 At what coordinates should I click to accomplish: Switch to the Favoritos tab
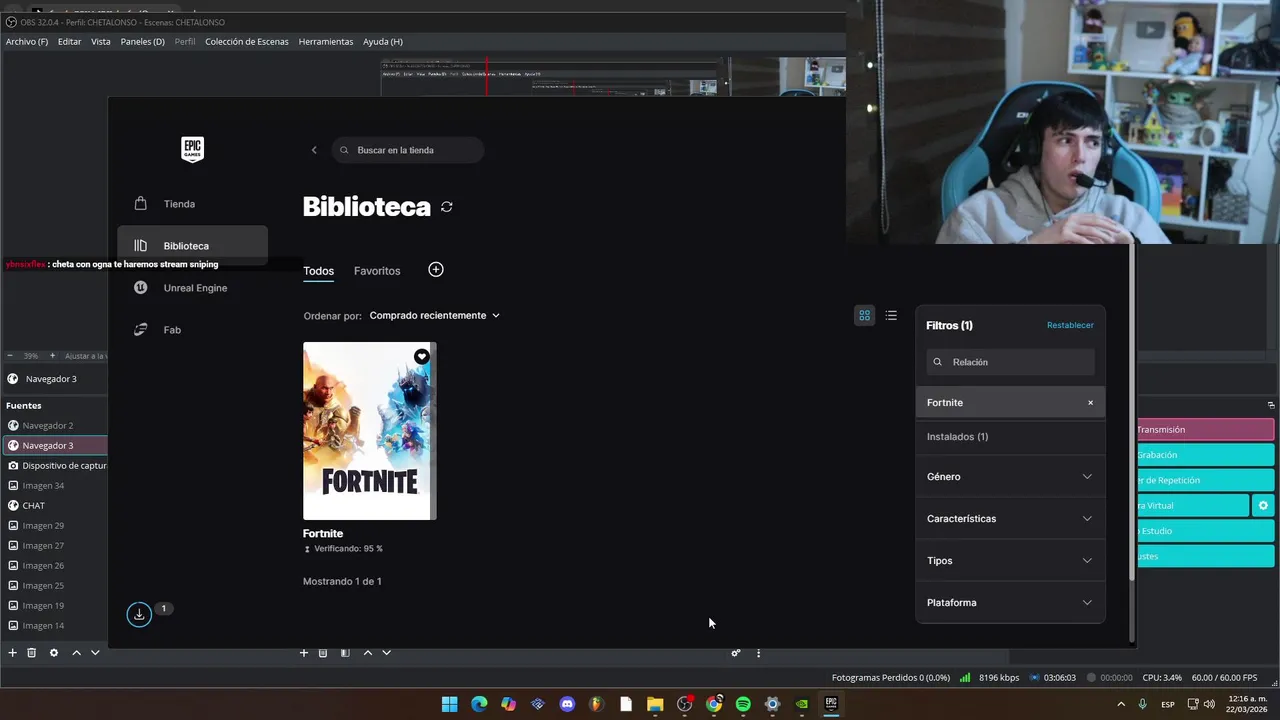[377, 271]
